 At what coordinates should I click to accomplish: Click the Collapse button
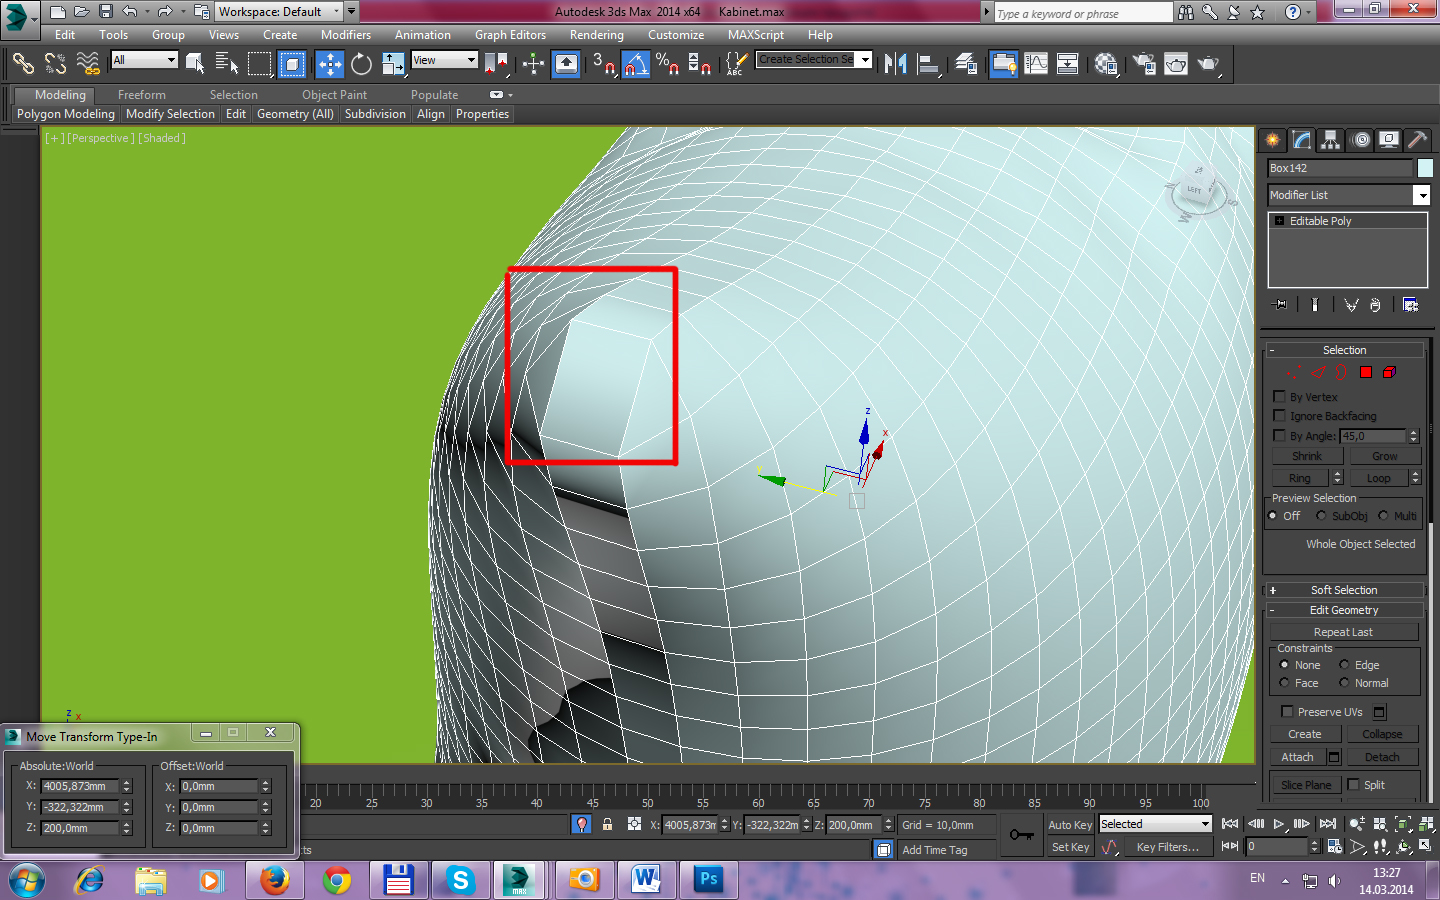[x=1382, y=734]
